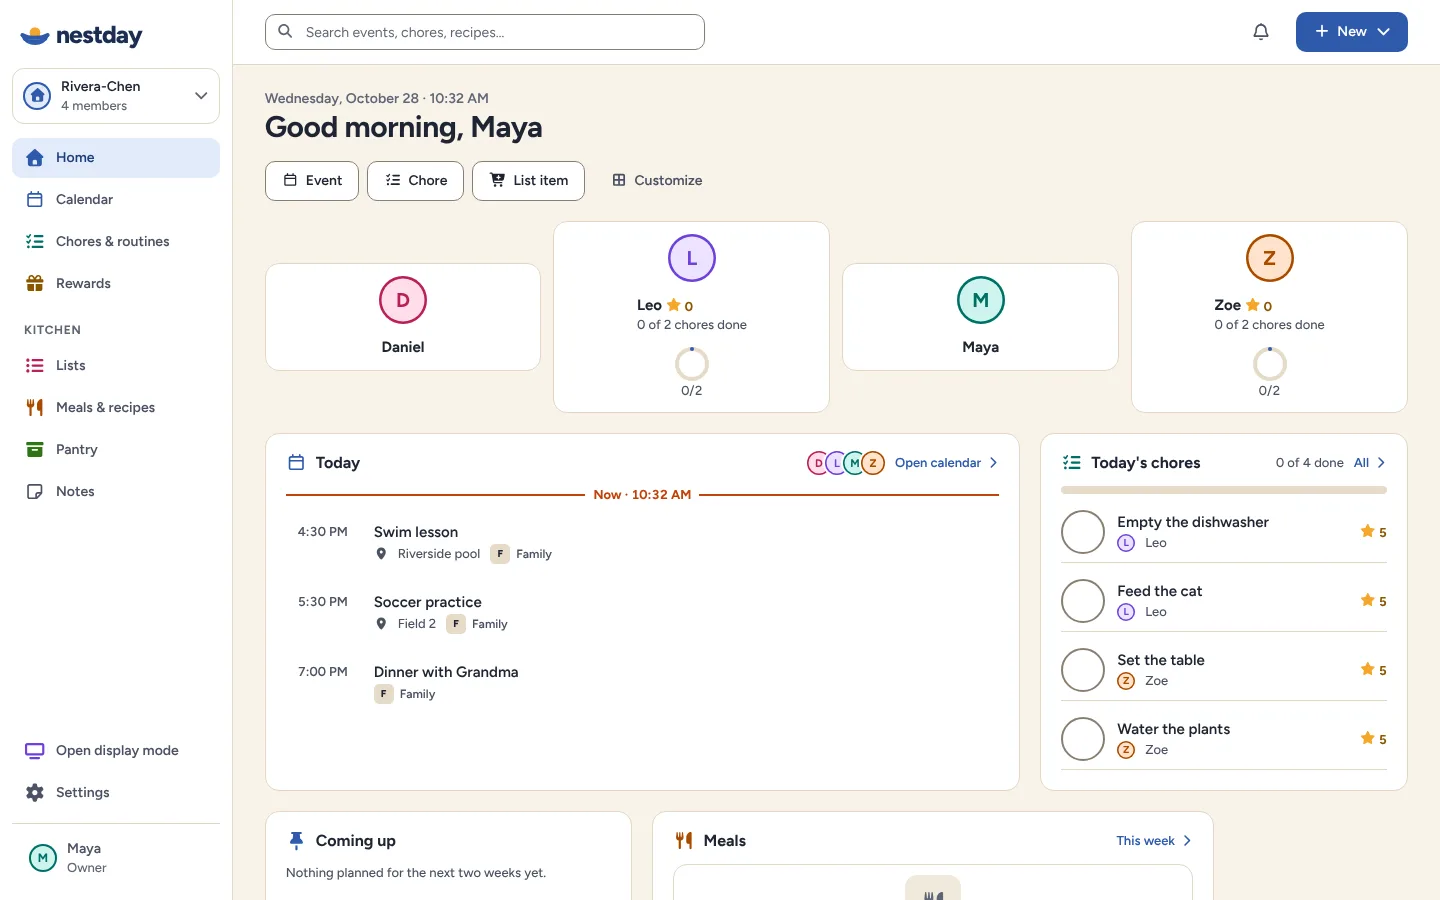Mark Set the table chore complete
This screenshot has width=1440, height=900.
1083,670
